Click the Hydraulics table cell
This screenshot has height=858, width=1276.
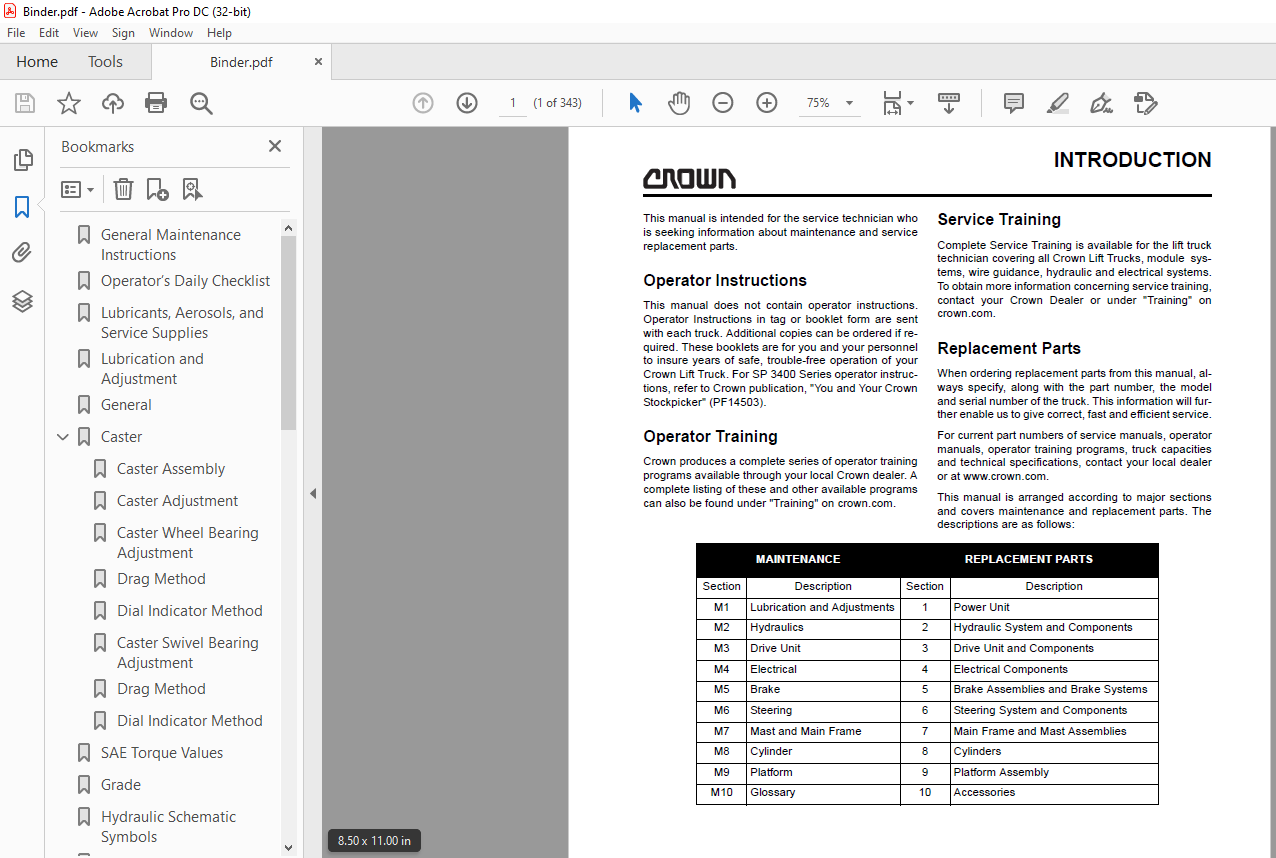823,628
